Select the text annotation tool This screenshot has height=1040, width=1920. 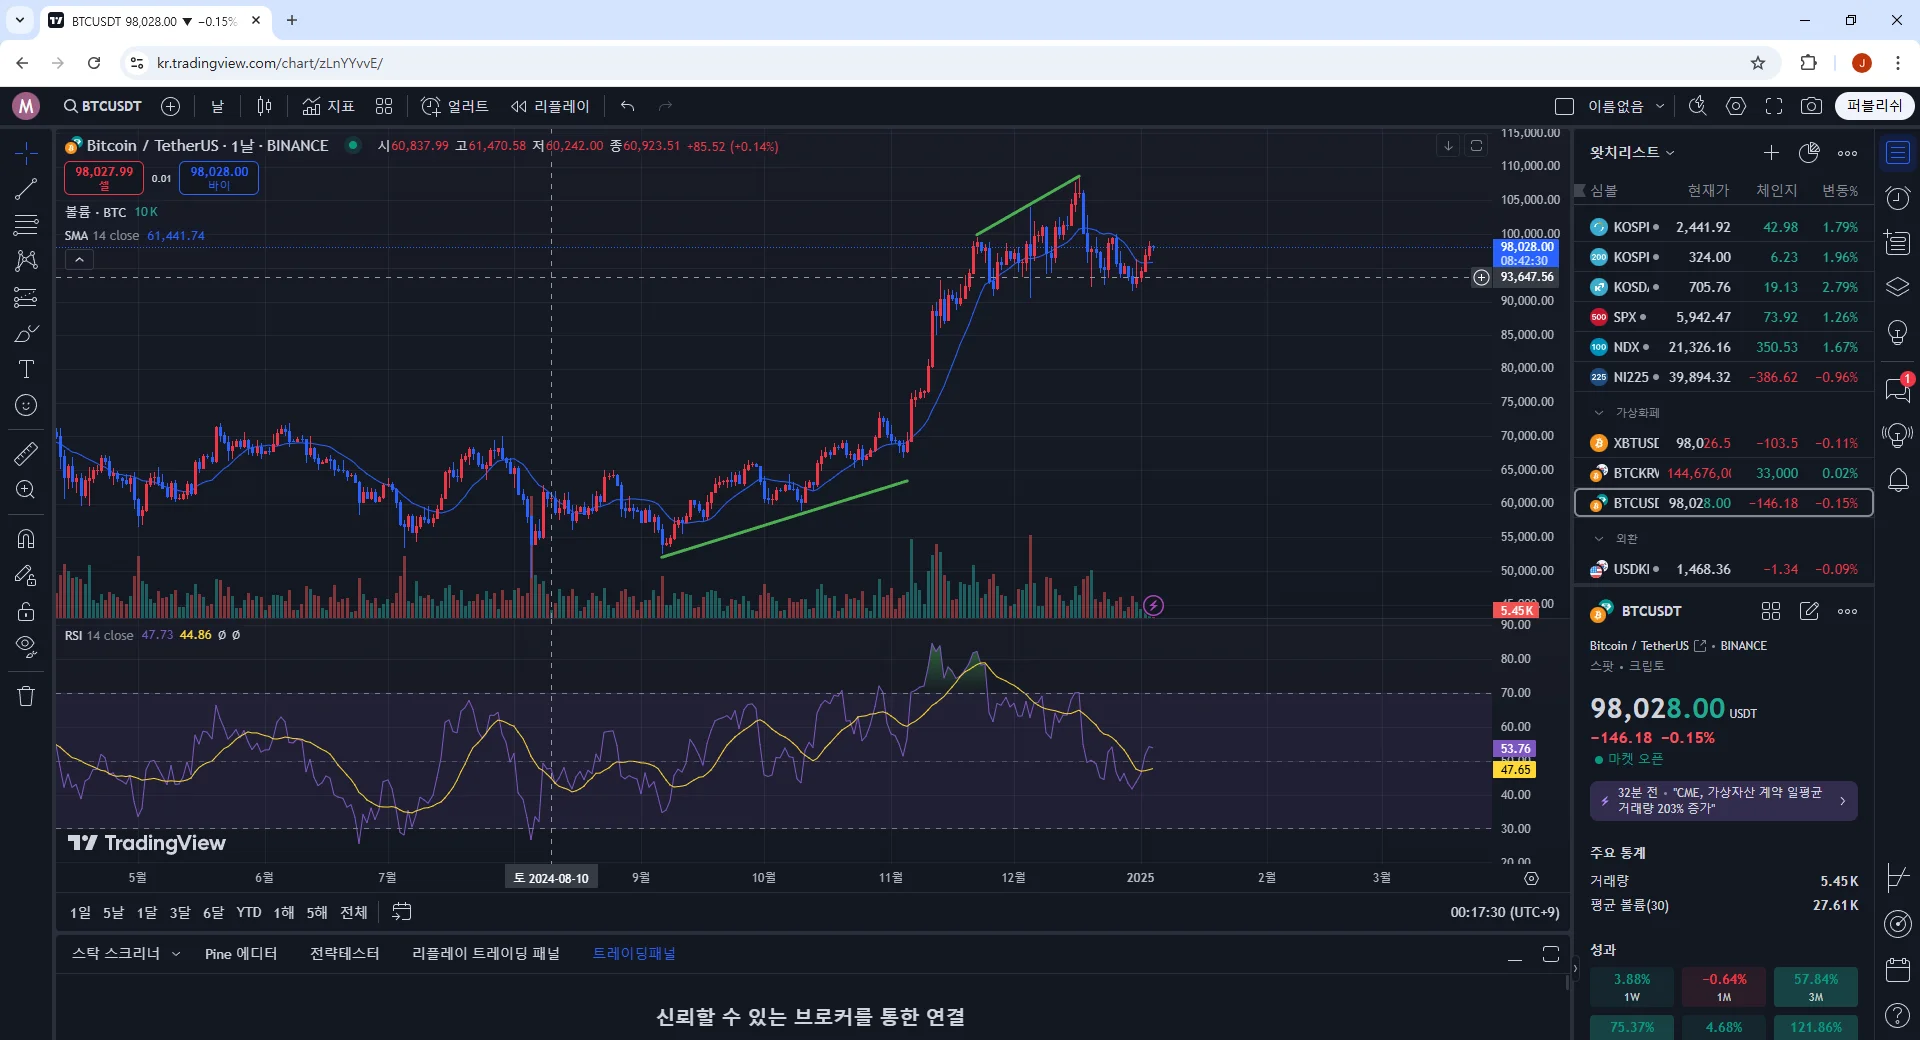26,369
